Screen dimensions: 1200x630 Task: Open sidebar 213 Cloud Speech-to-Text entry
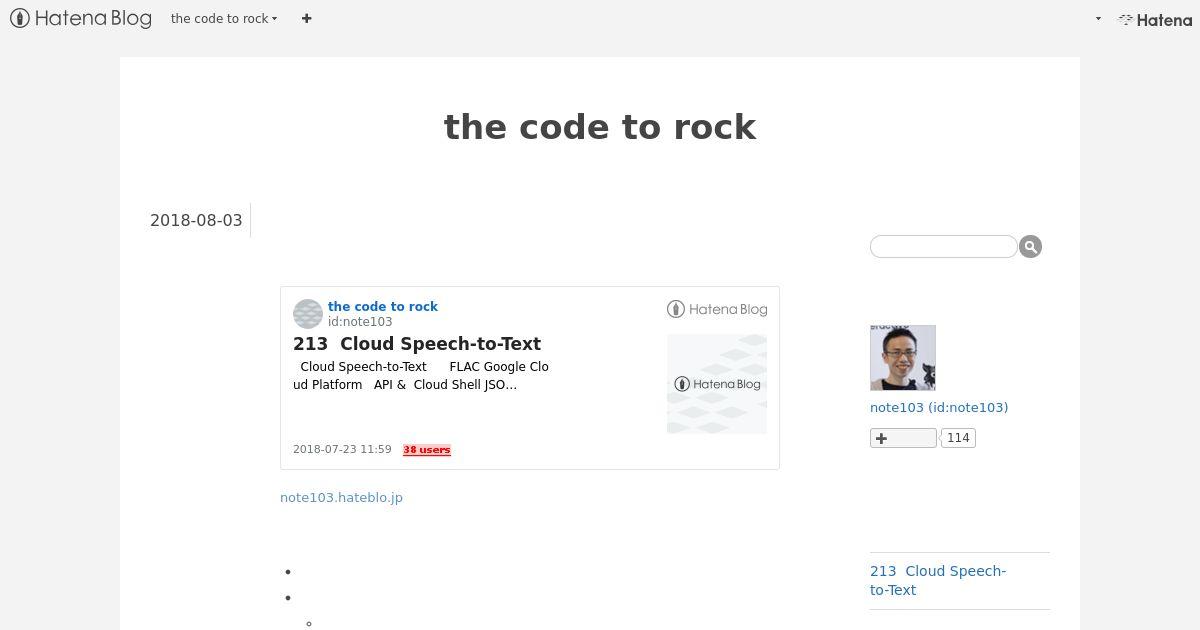click(938, 580)
